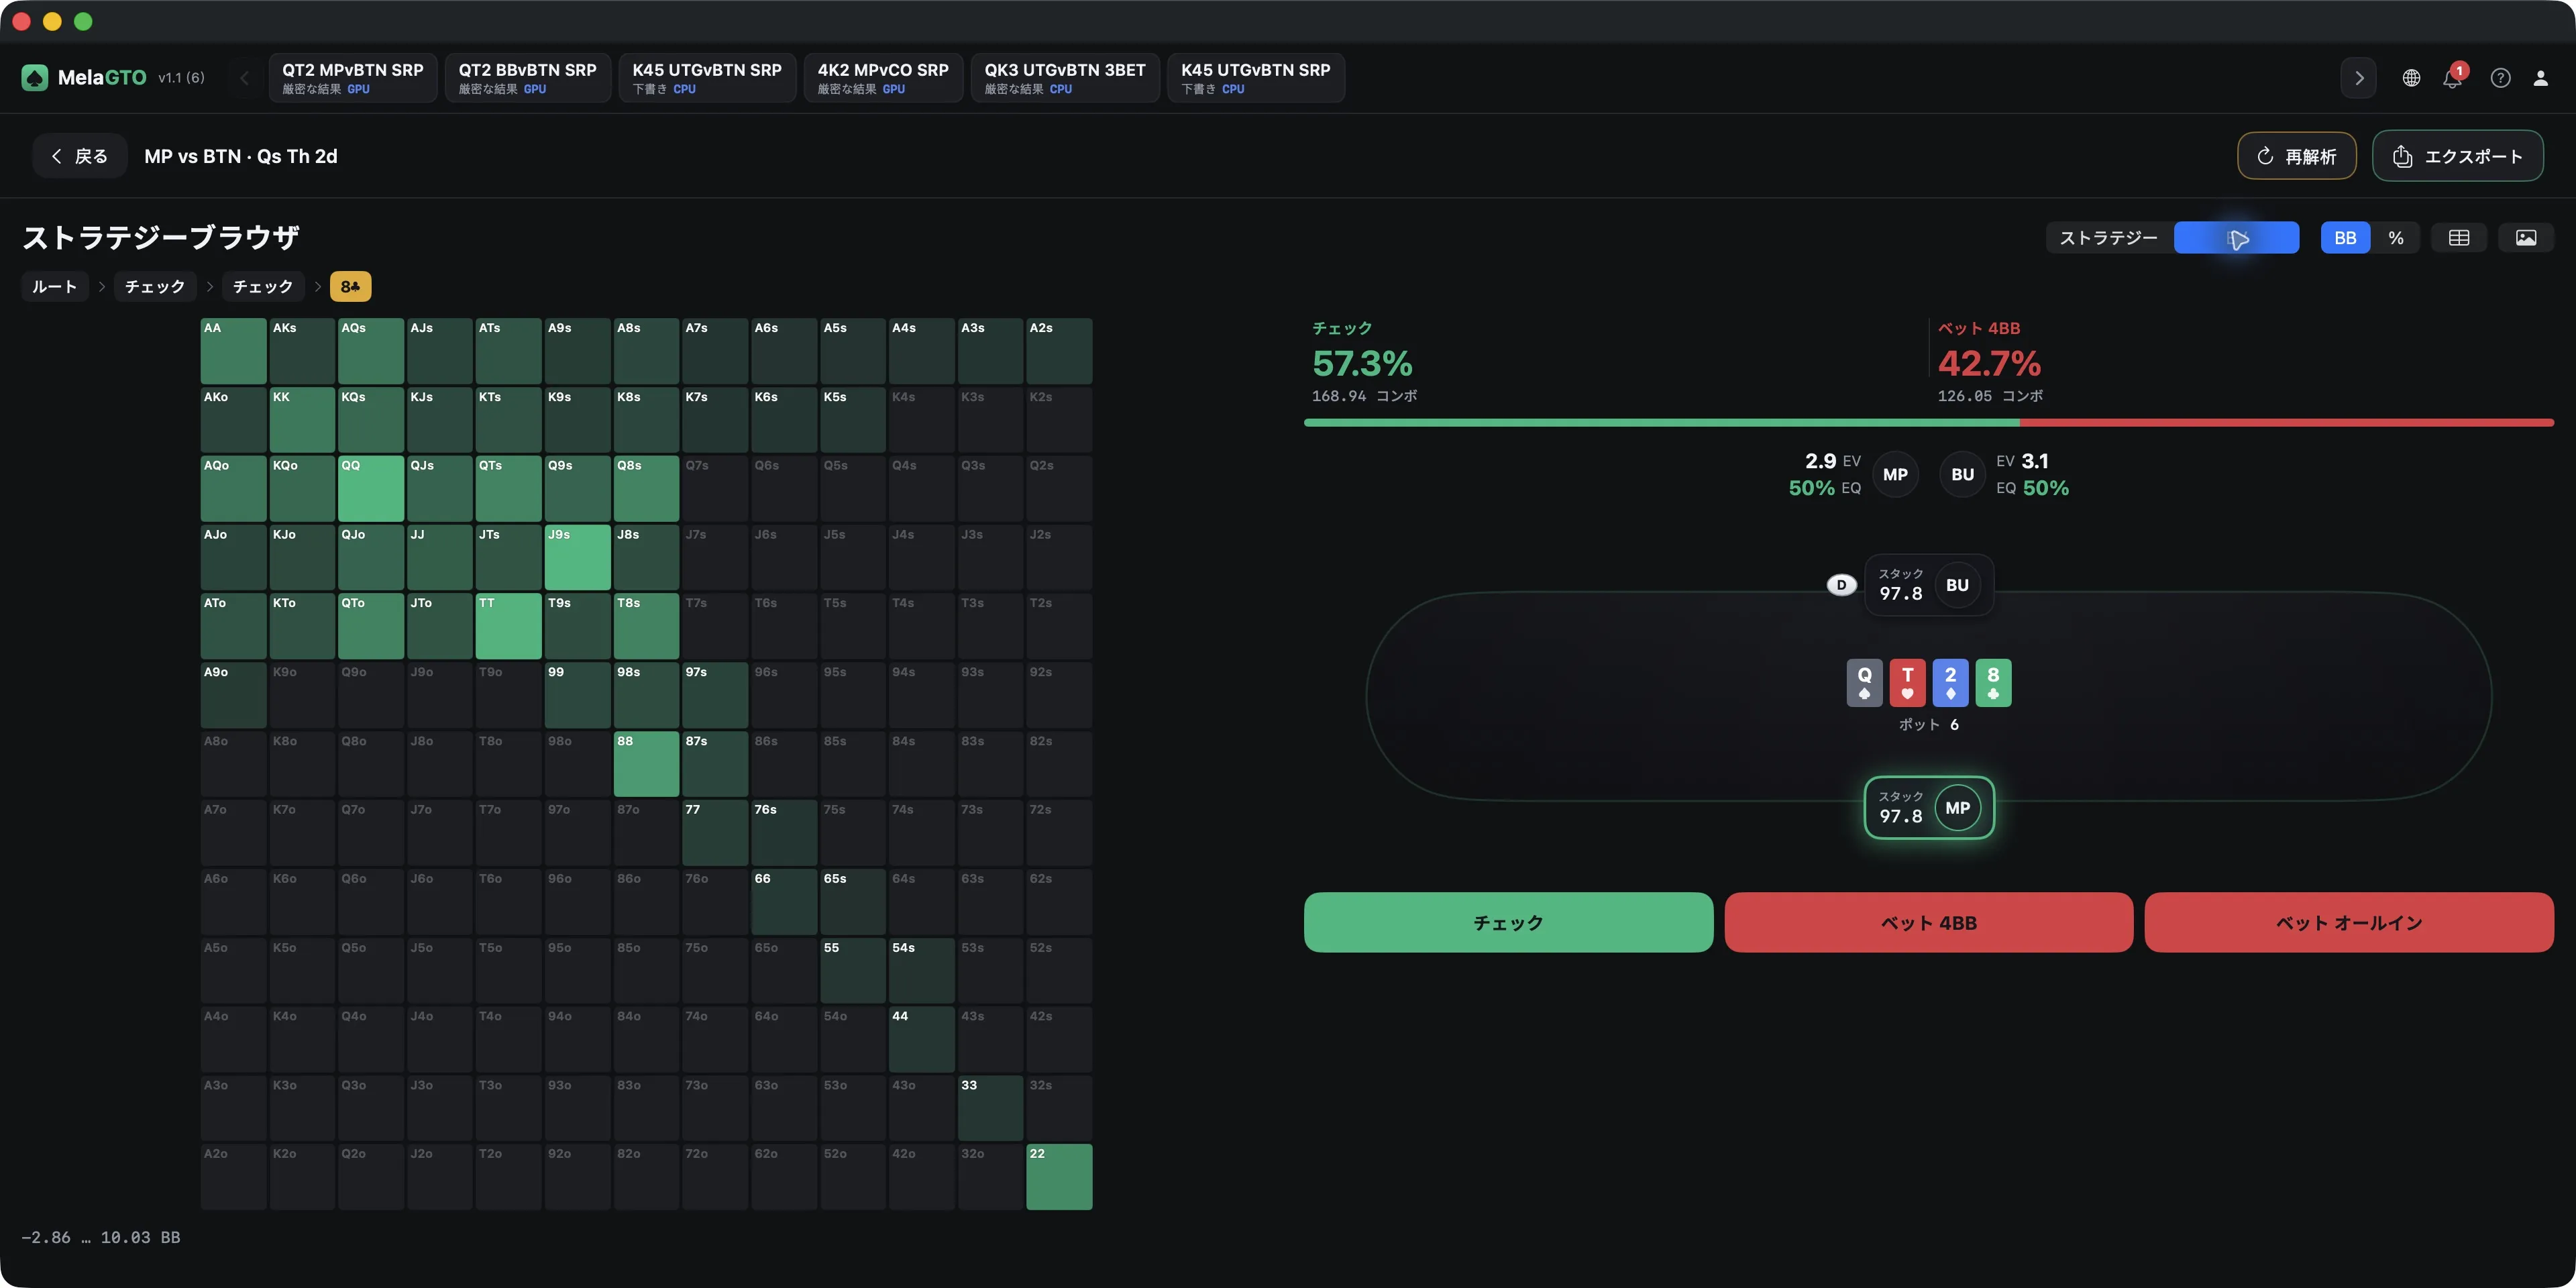The image size is (2576, 1288).
Task: Select the 2 diamond board card
Action: 1950,683
